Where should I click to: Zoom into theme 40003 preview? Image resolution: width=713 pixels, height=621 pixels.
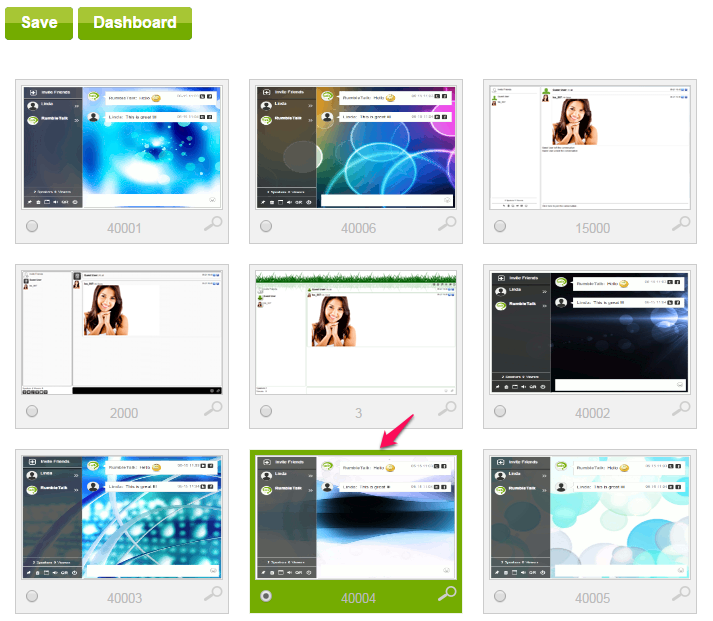click(214, 595)
